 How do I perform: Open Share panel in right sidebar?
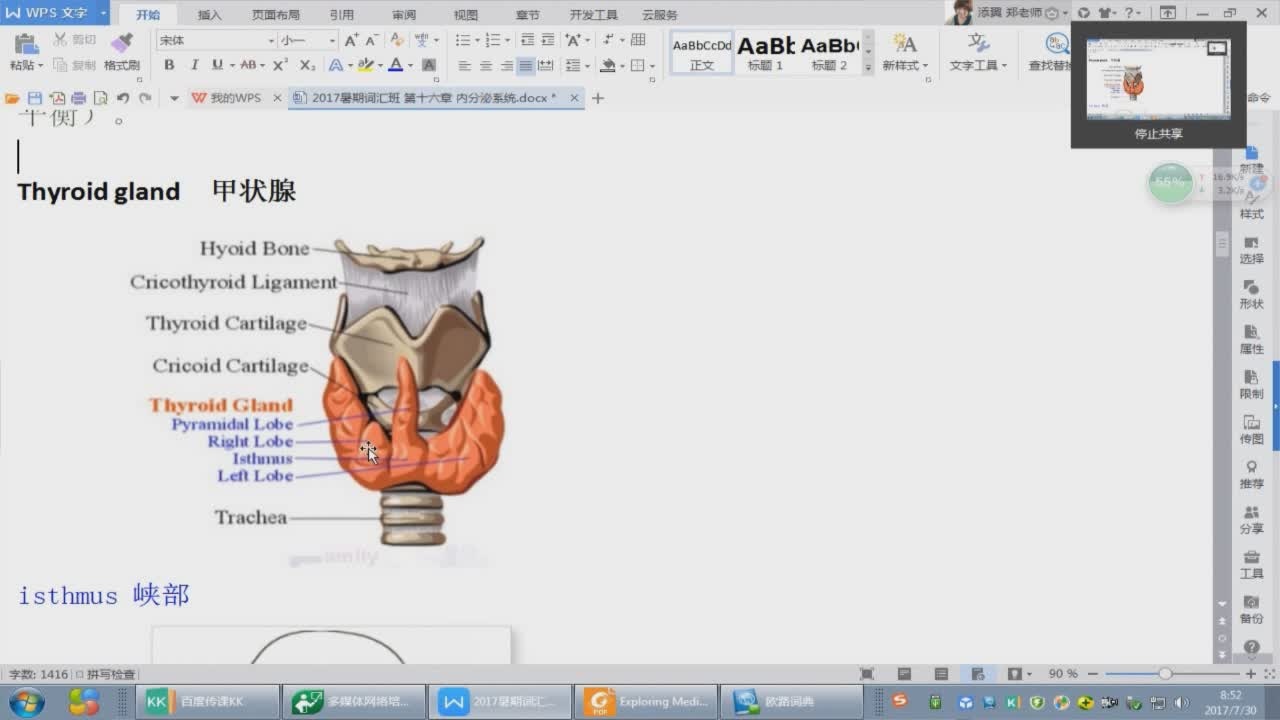point(1251,520)
